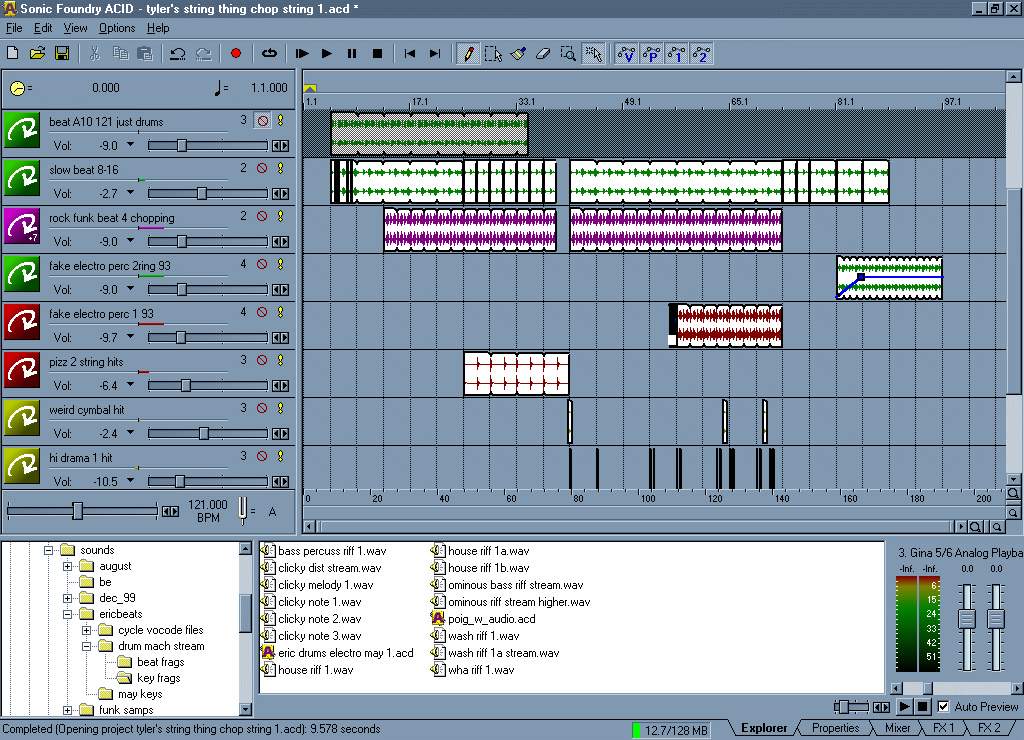
Task: Collapse the sounds folder in explorer tree
Action: tap(48, 550)
